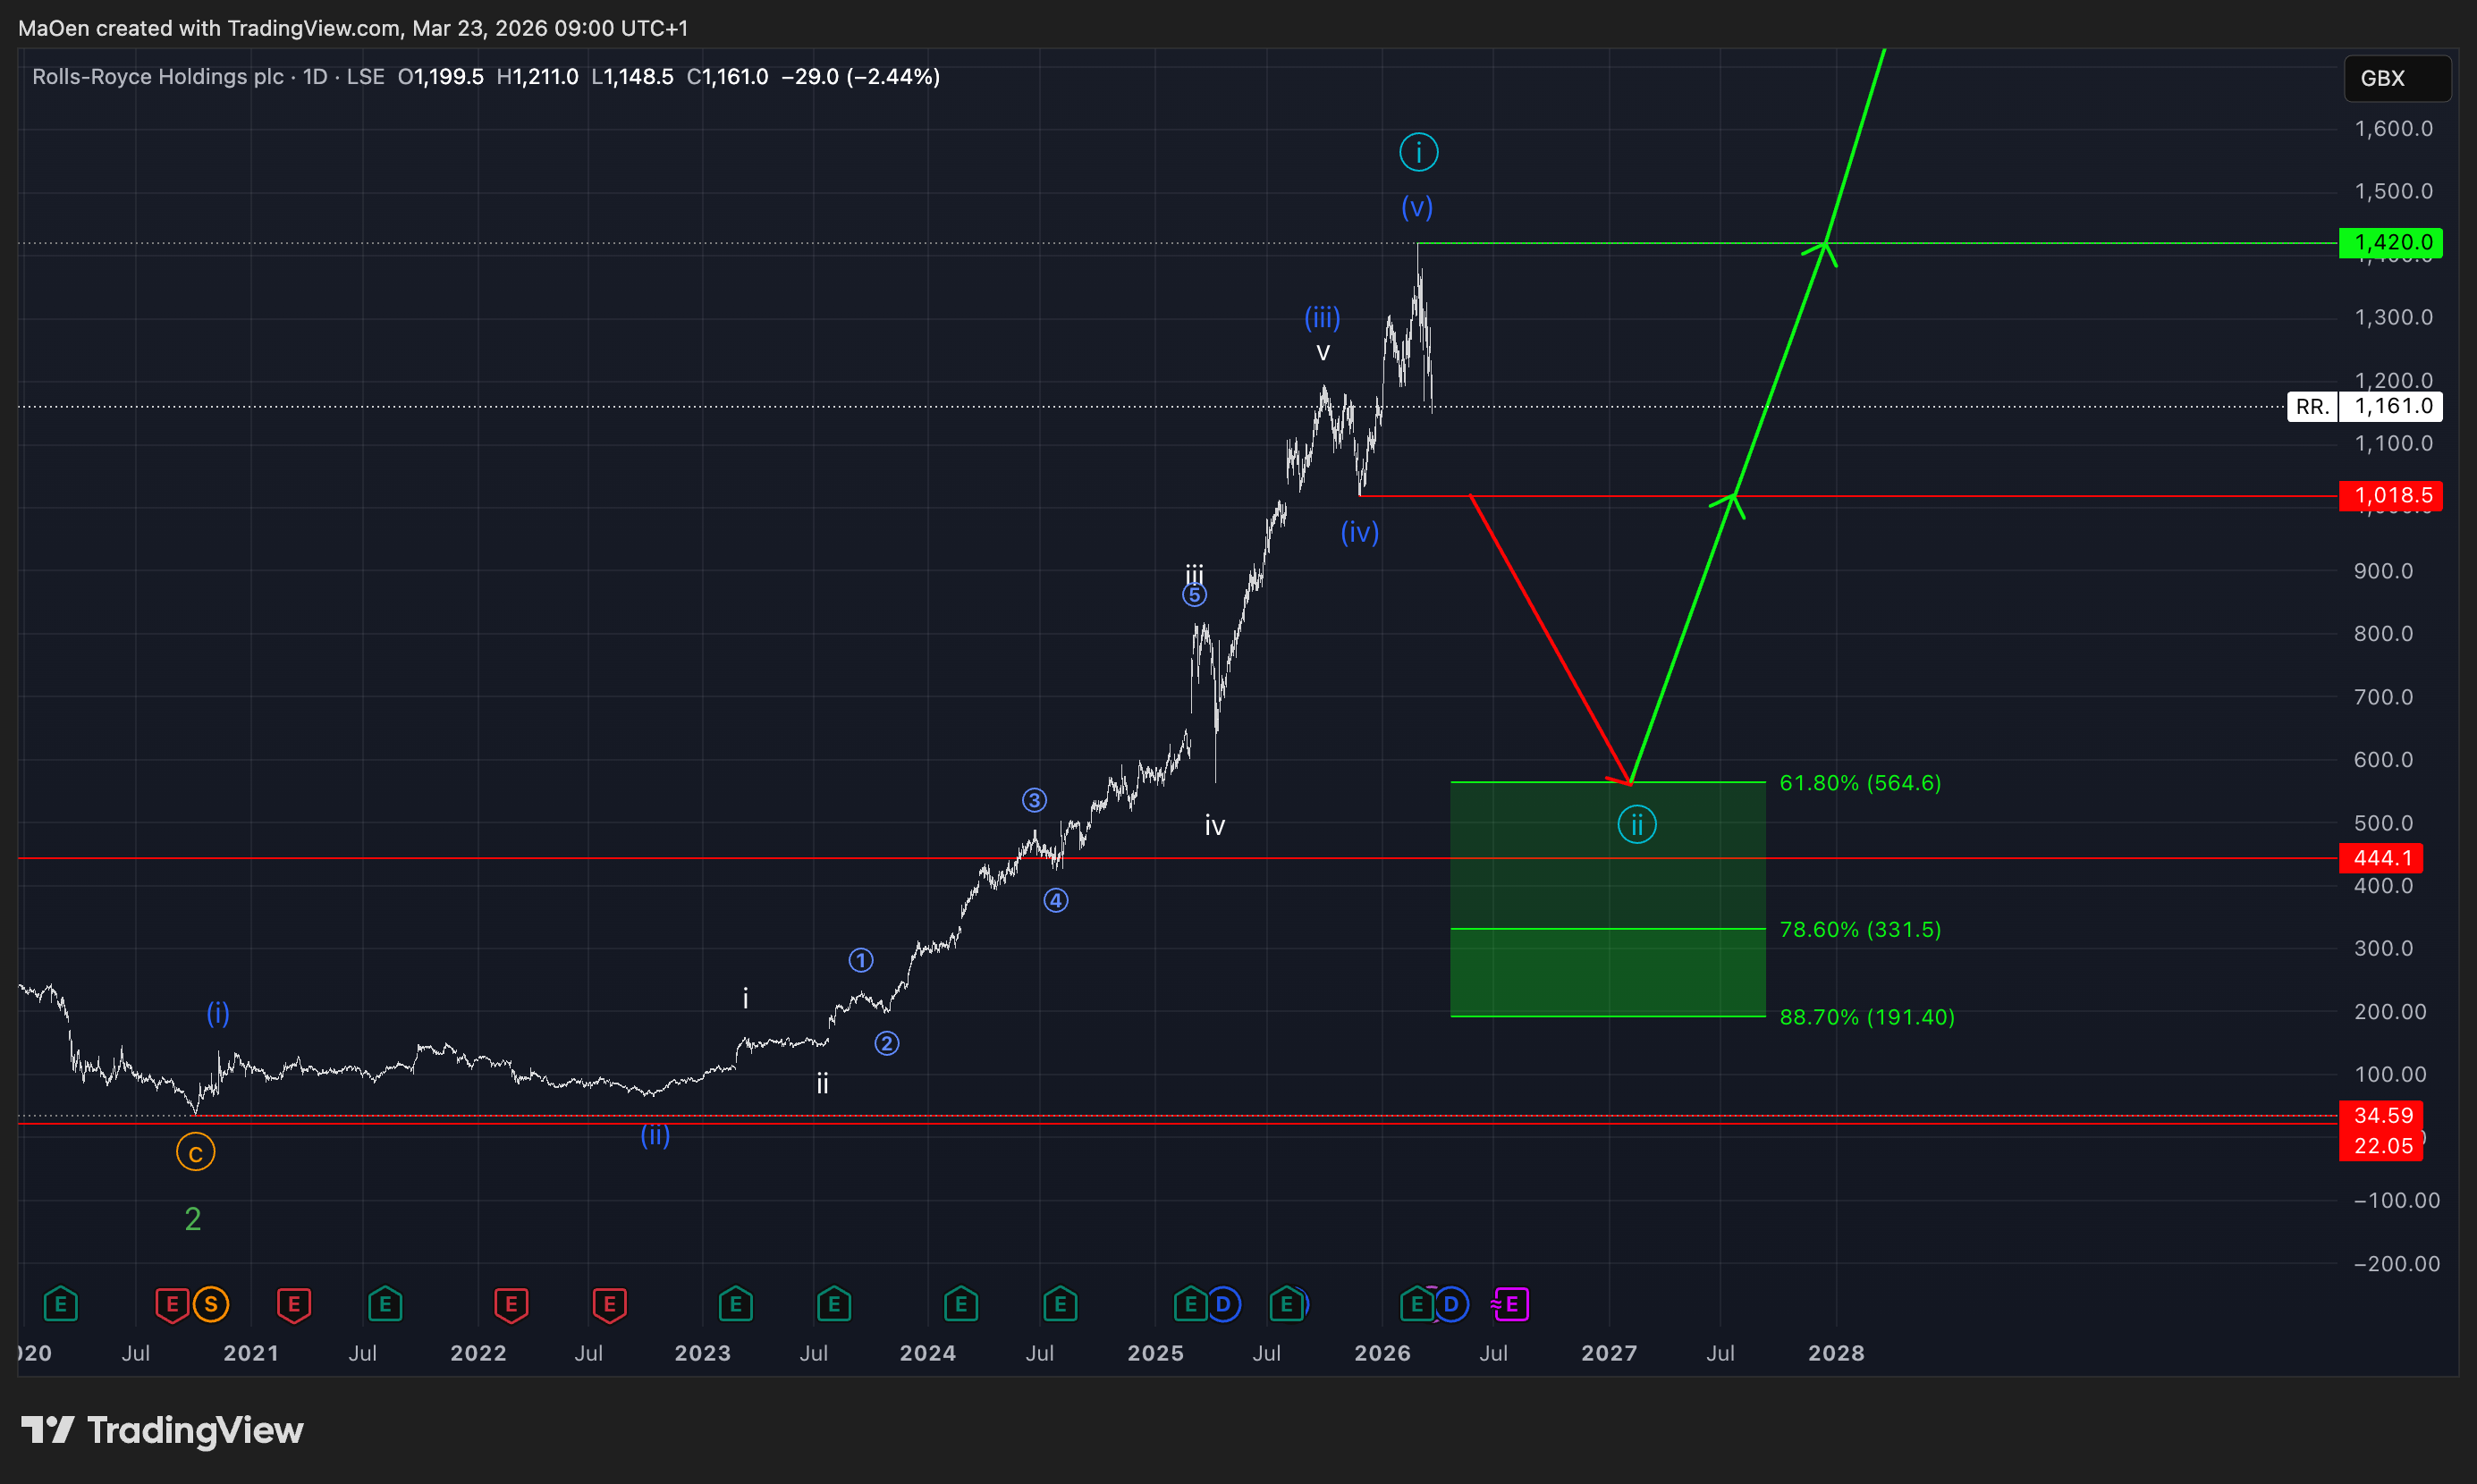2477x1484 pixels.
Task: Click the cyan circled i wave label at the top
Action: pos(1418,152)
